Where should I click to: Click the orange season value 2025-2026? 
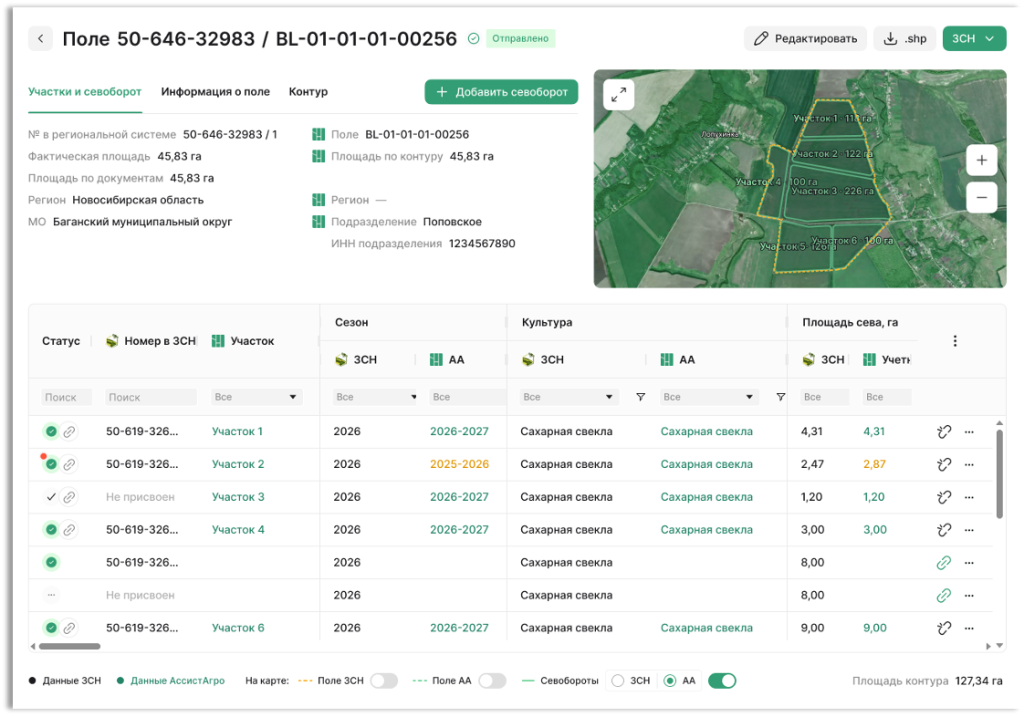[x=459, y=464]
